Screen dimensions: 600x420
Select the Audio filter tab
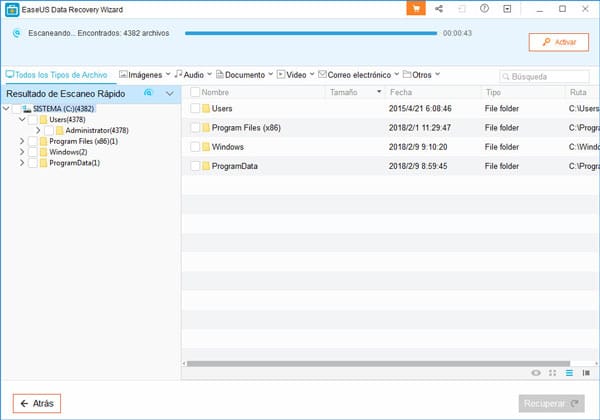[189, 75]
